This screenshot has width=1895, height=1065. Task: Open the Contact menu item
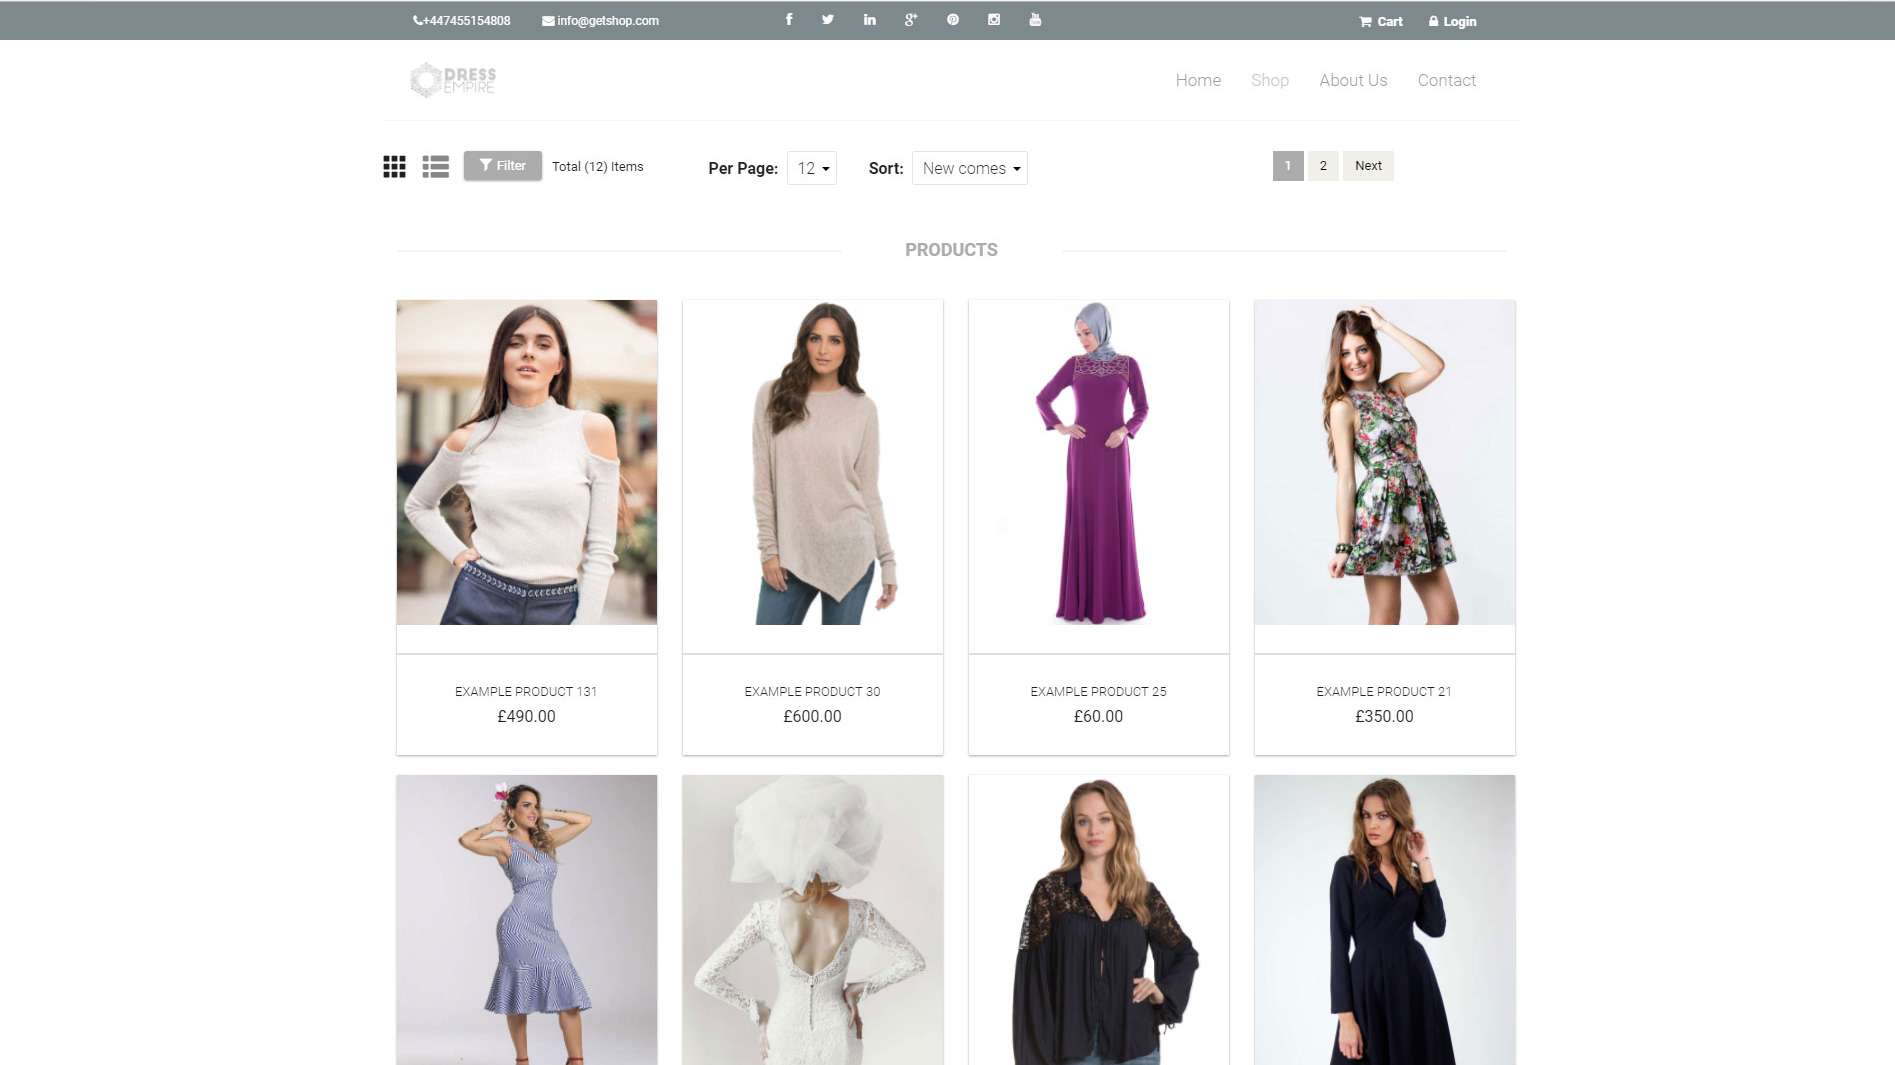pyautogui.click(x=1446, y=80)
